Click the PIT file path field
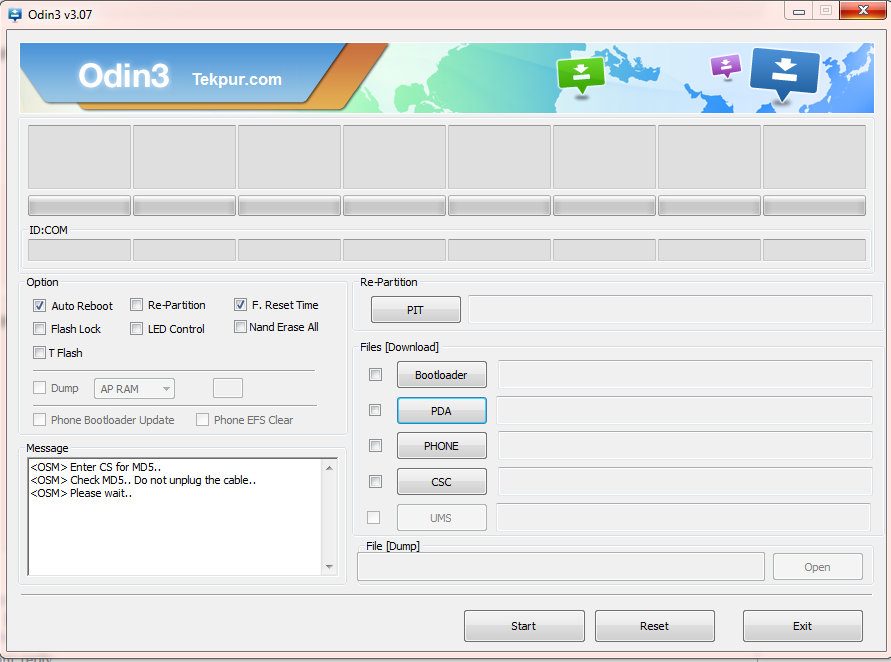891x662 pixels. point(670,310)
